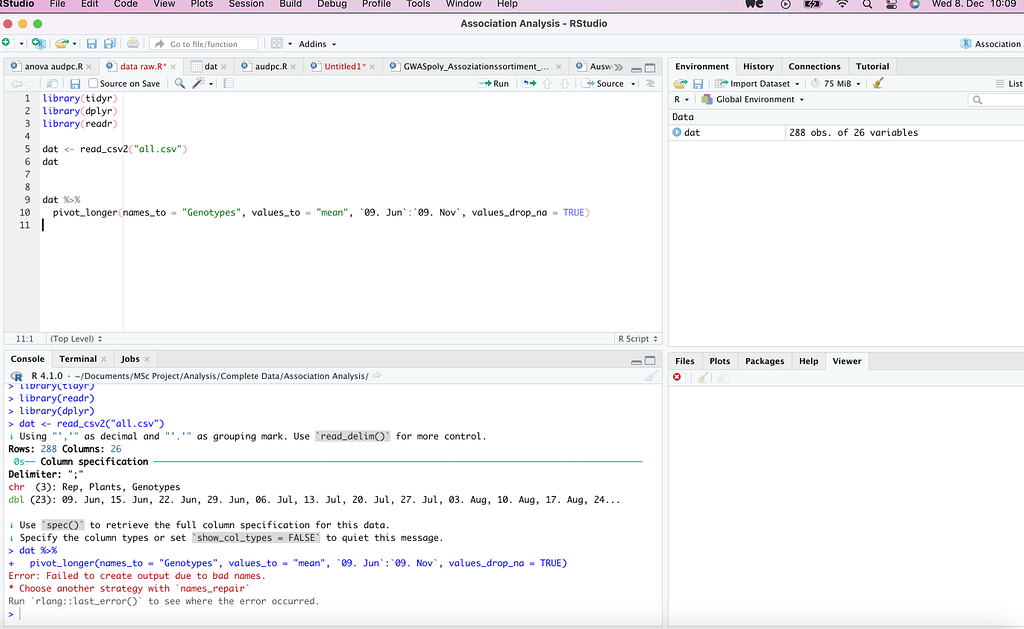
Task: Click the Wi-Fi icon in menu bar
Action: coord(842,5)
